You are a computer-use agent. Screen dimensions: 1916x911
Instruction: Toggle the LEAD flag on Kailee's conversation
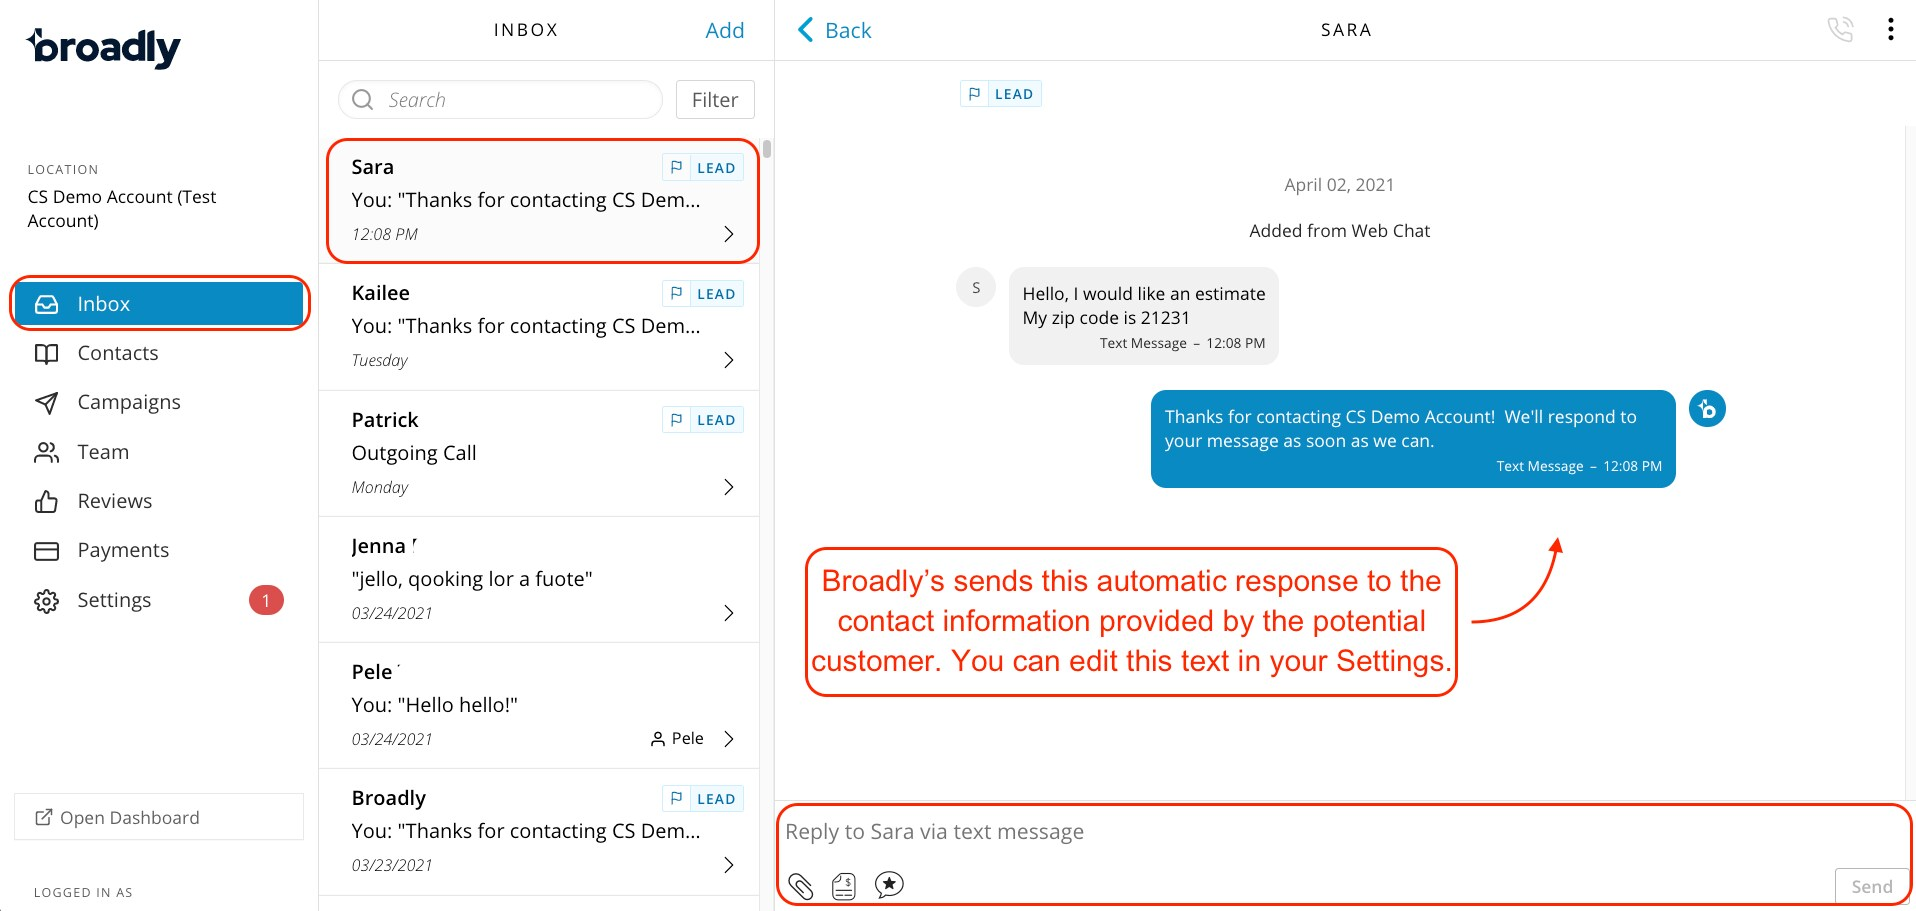703,293
